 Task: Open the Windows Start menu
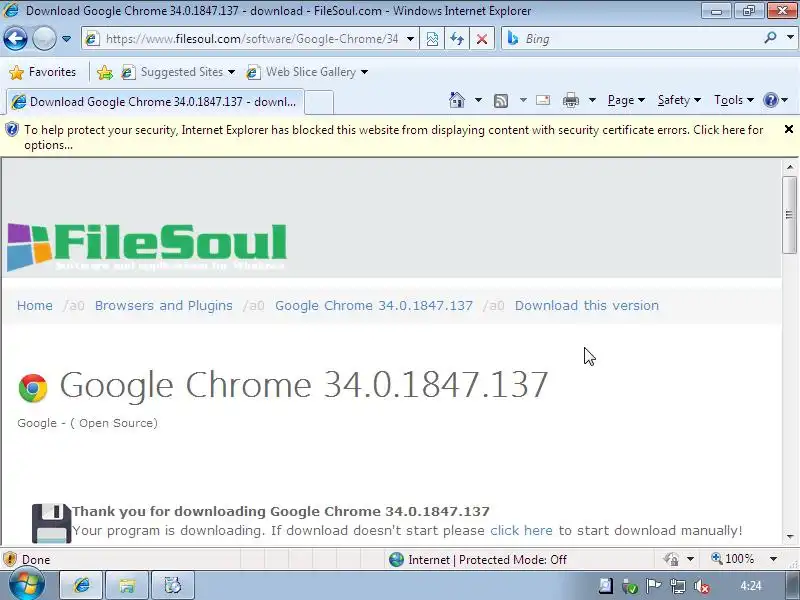tap(27, 585)
